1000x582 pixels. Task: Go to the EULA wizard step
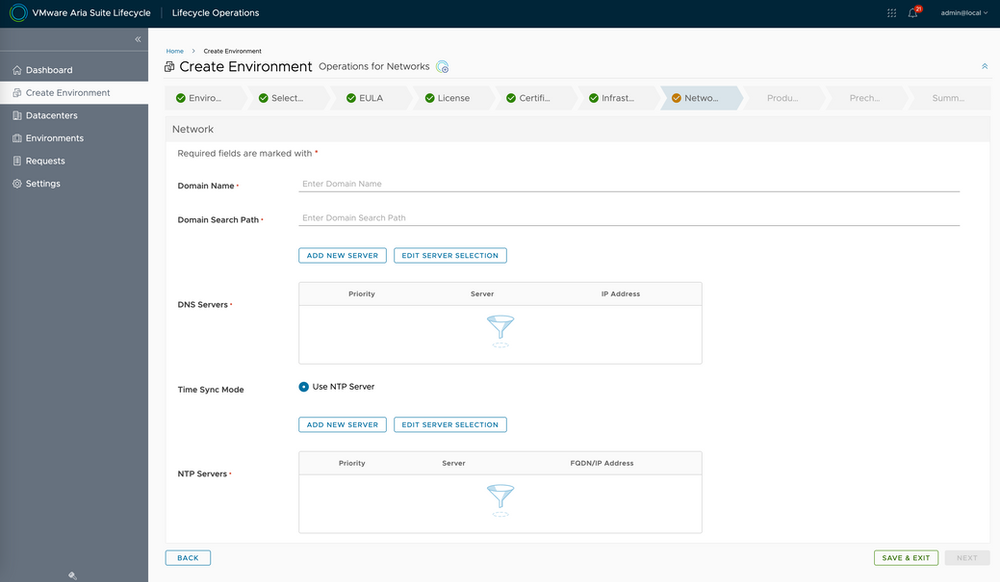pos(370,98)
